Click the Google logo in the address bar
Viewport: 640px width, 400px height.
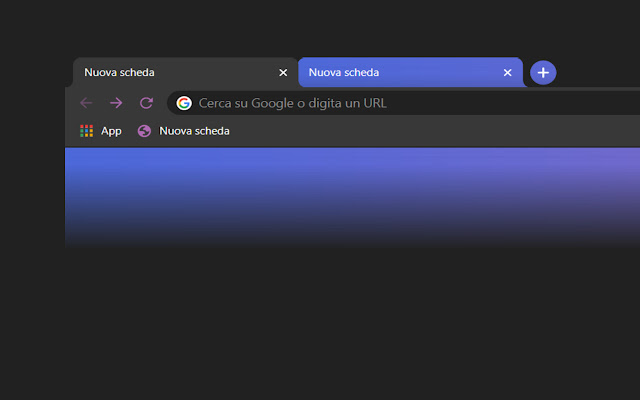pos(184,103)
